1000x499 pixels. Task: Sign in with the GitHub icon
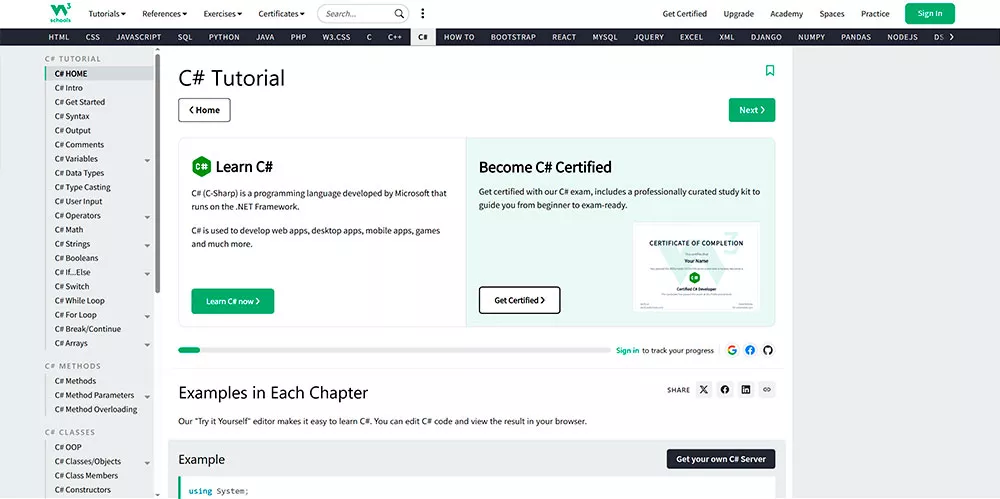click(x=768, y=350)
